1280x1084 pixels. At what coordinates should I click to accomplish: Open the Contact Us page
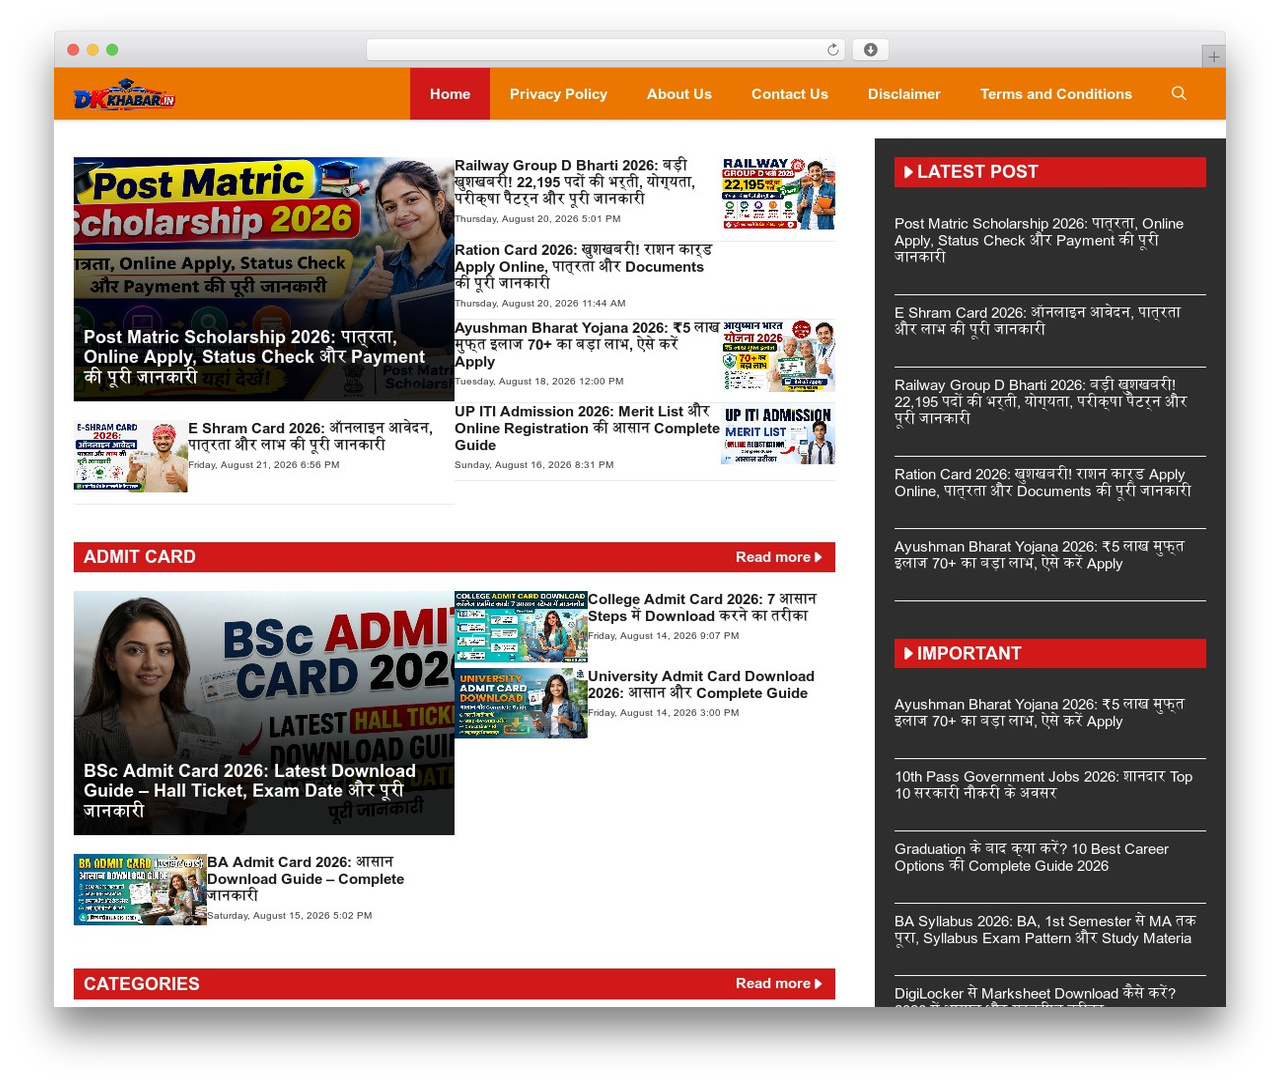790,94
